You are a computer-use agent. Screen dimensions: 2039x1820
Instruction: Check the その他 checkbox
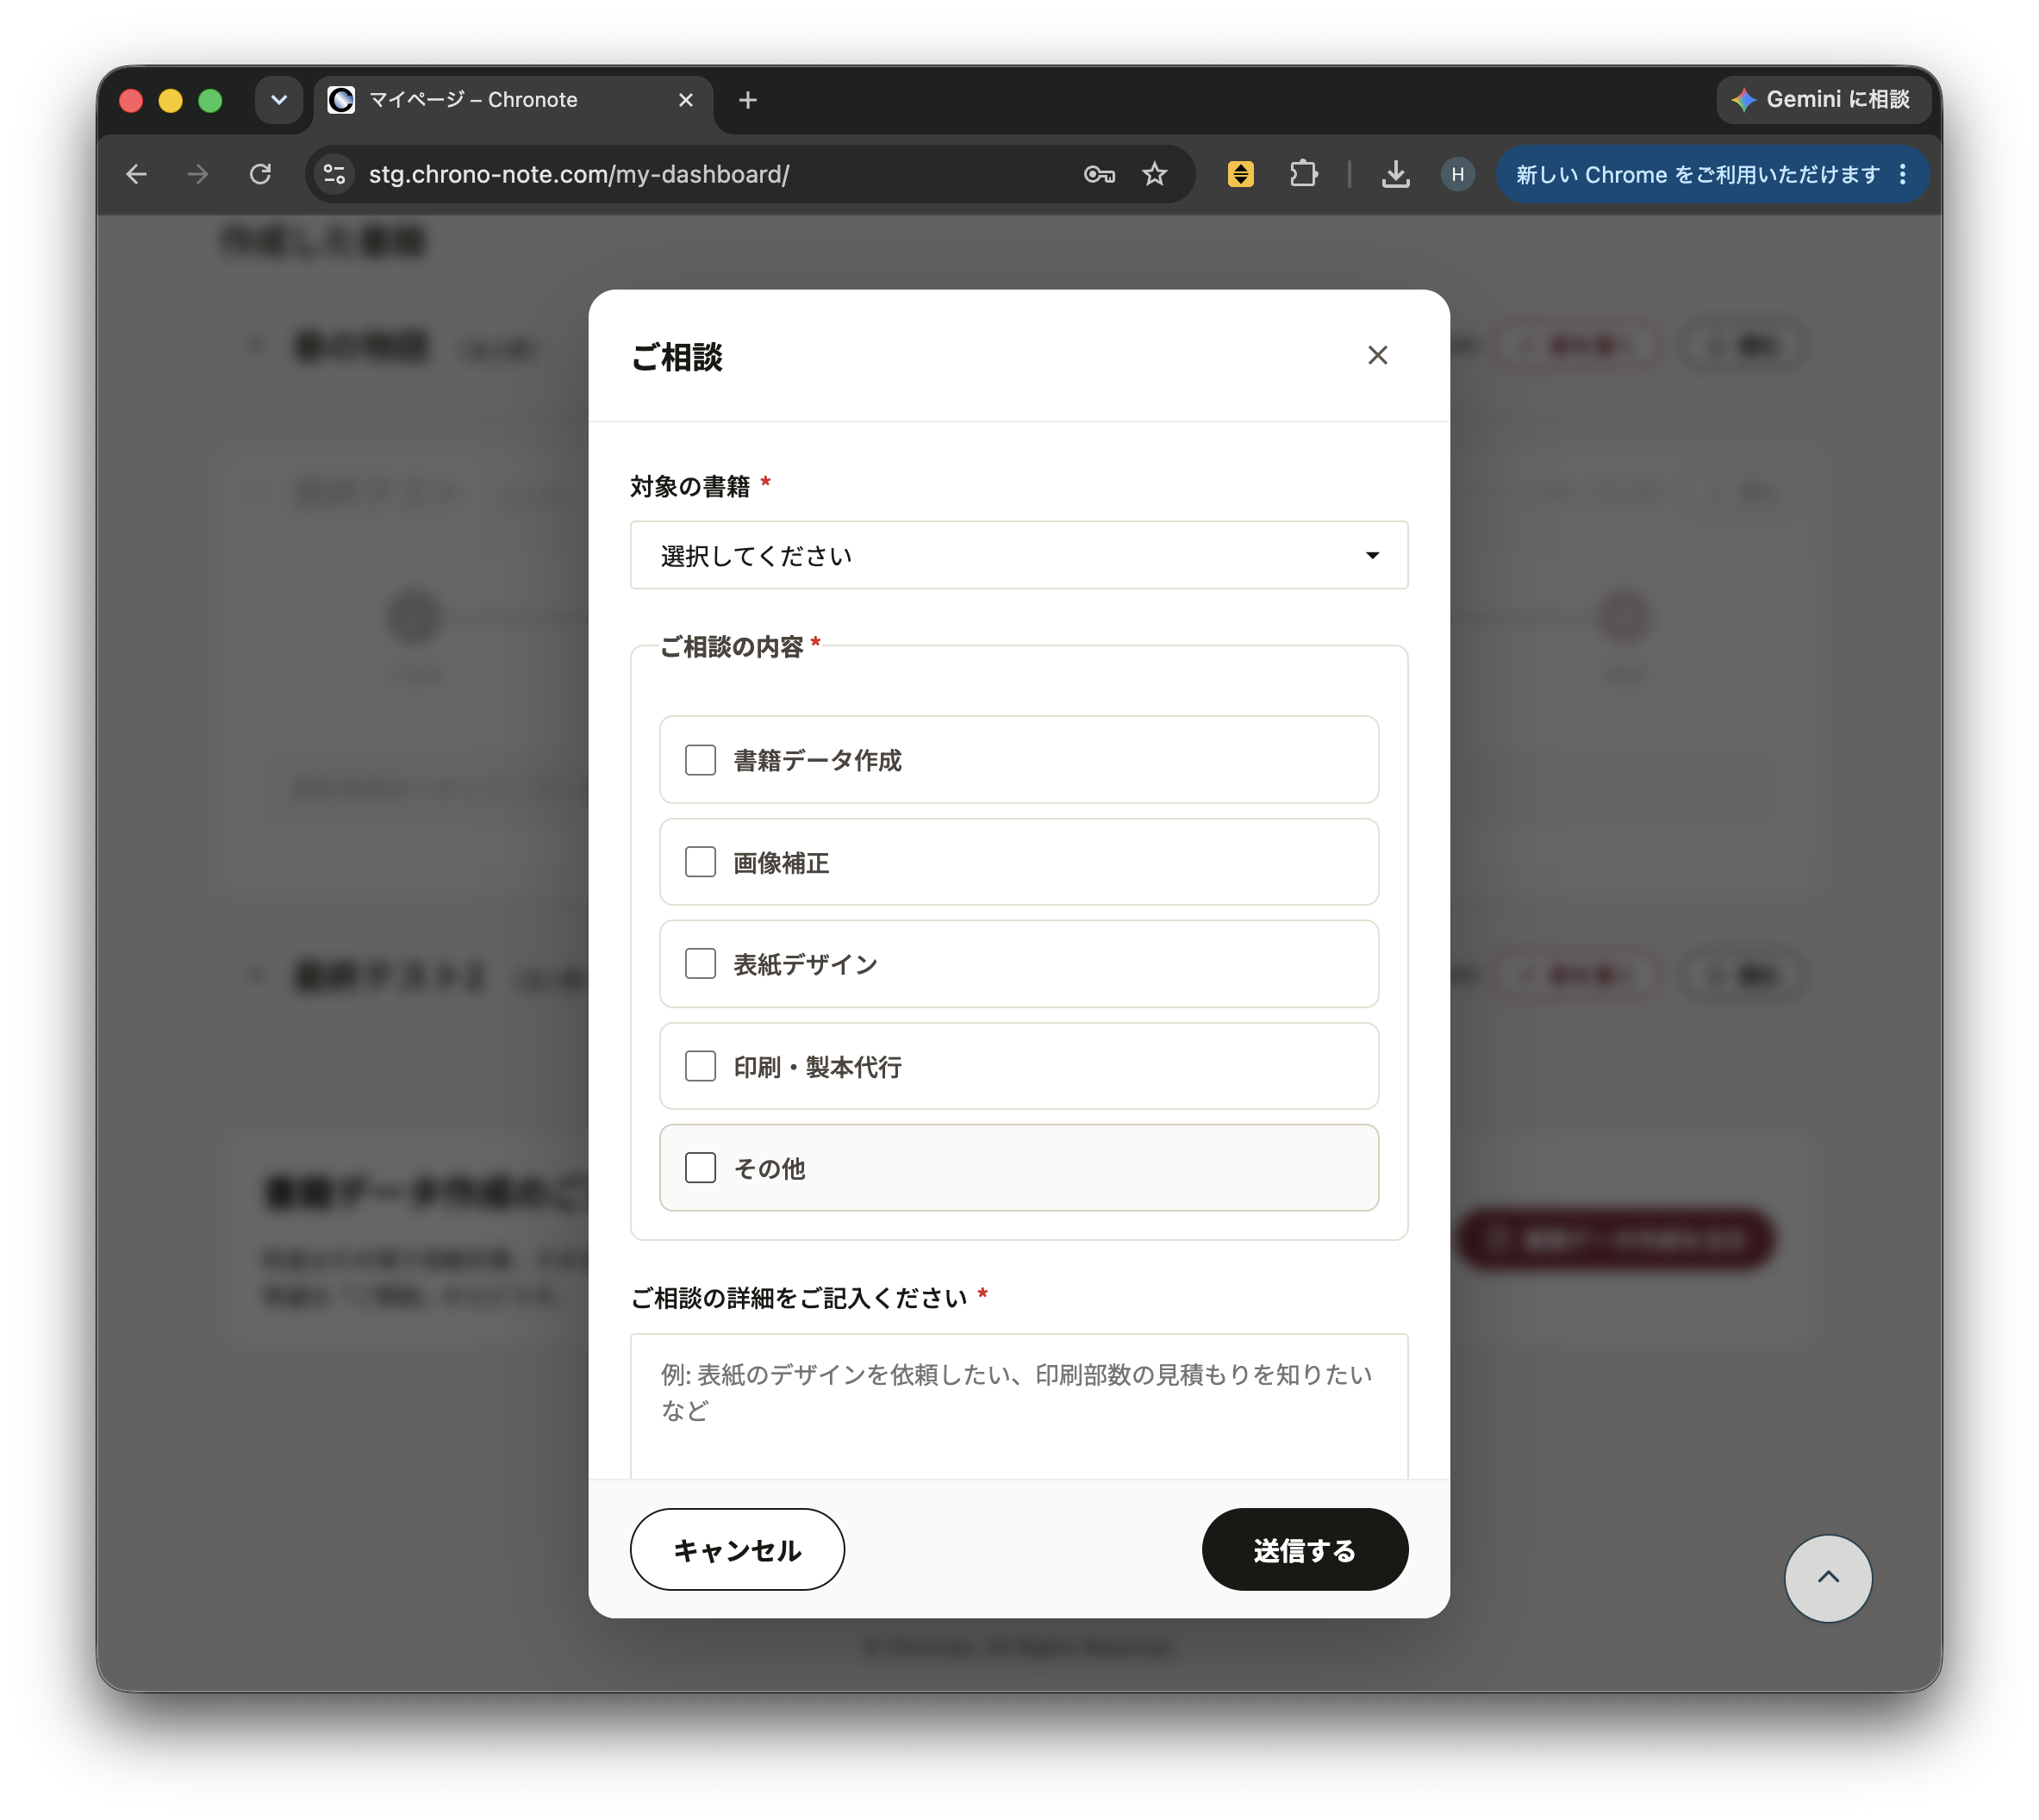(700, 1168)
